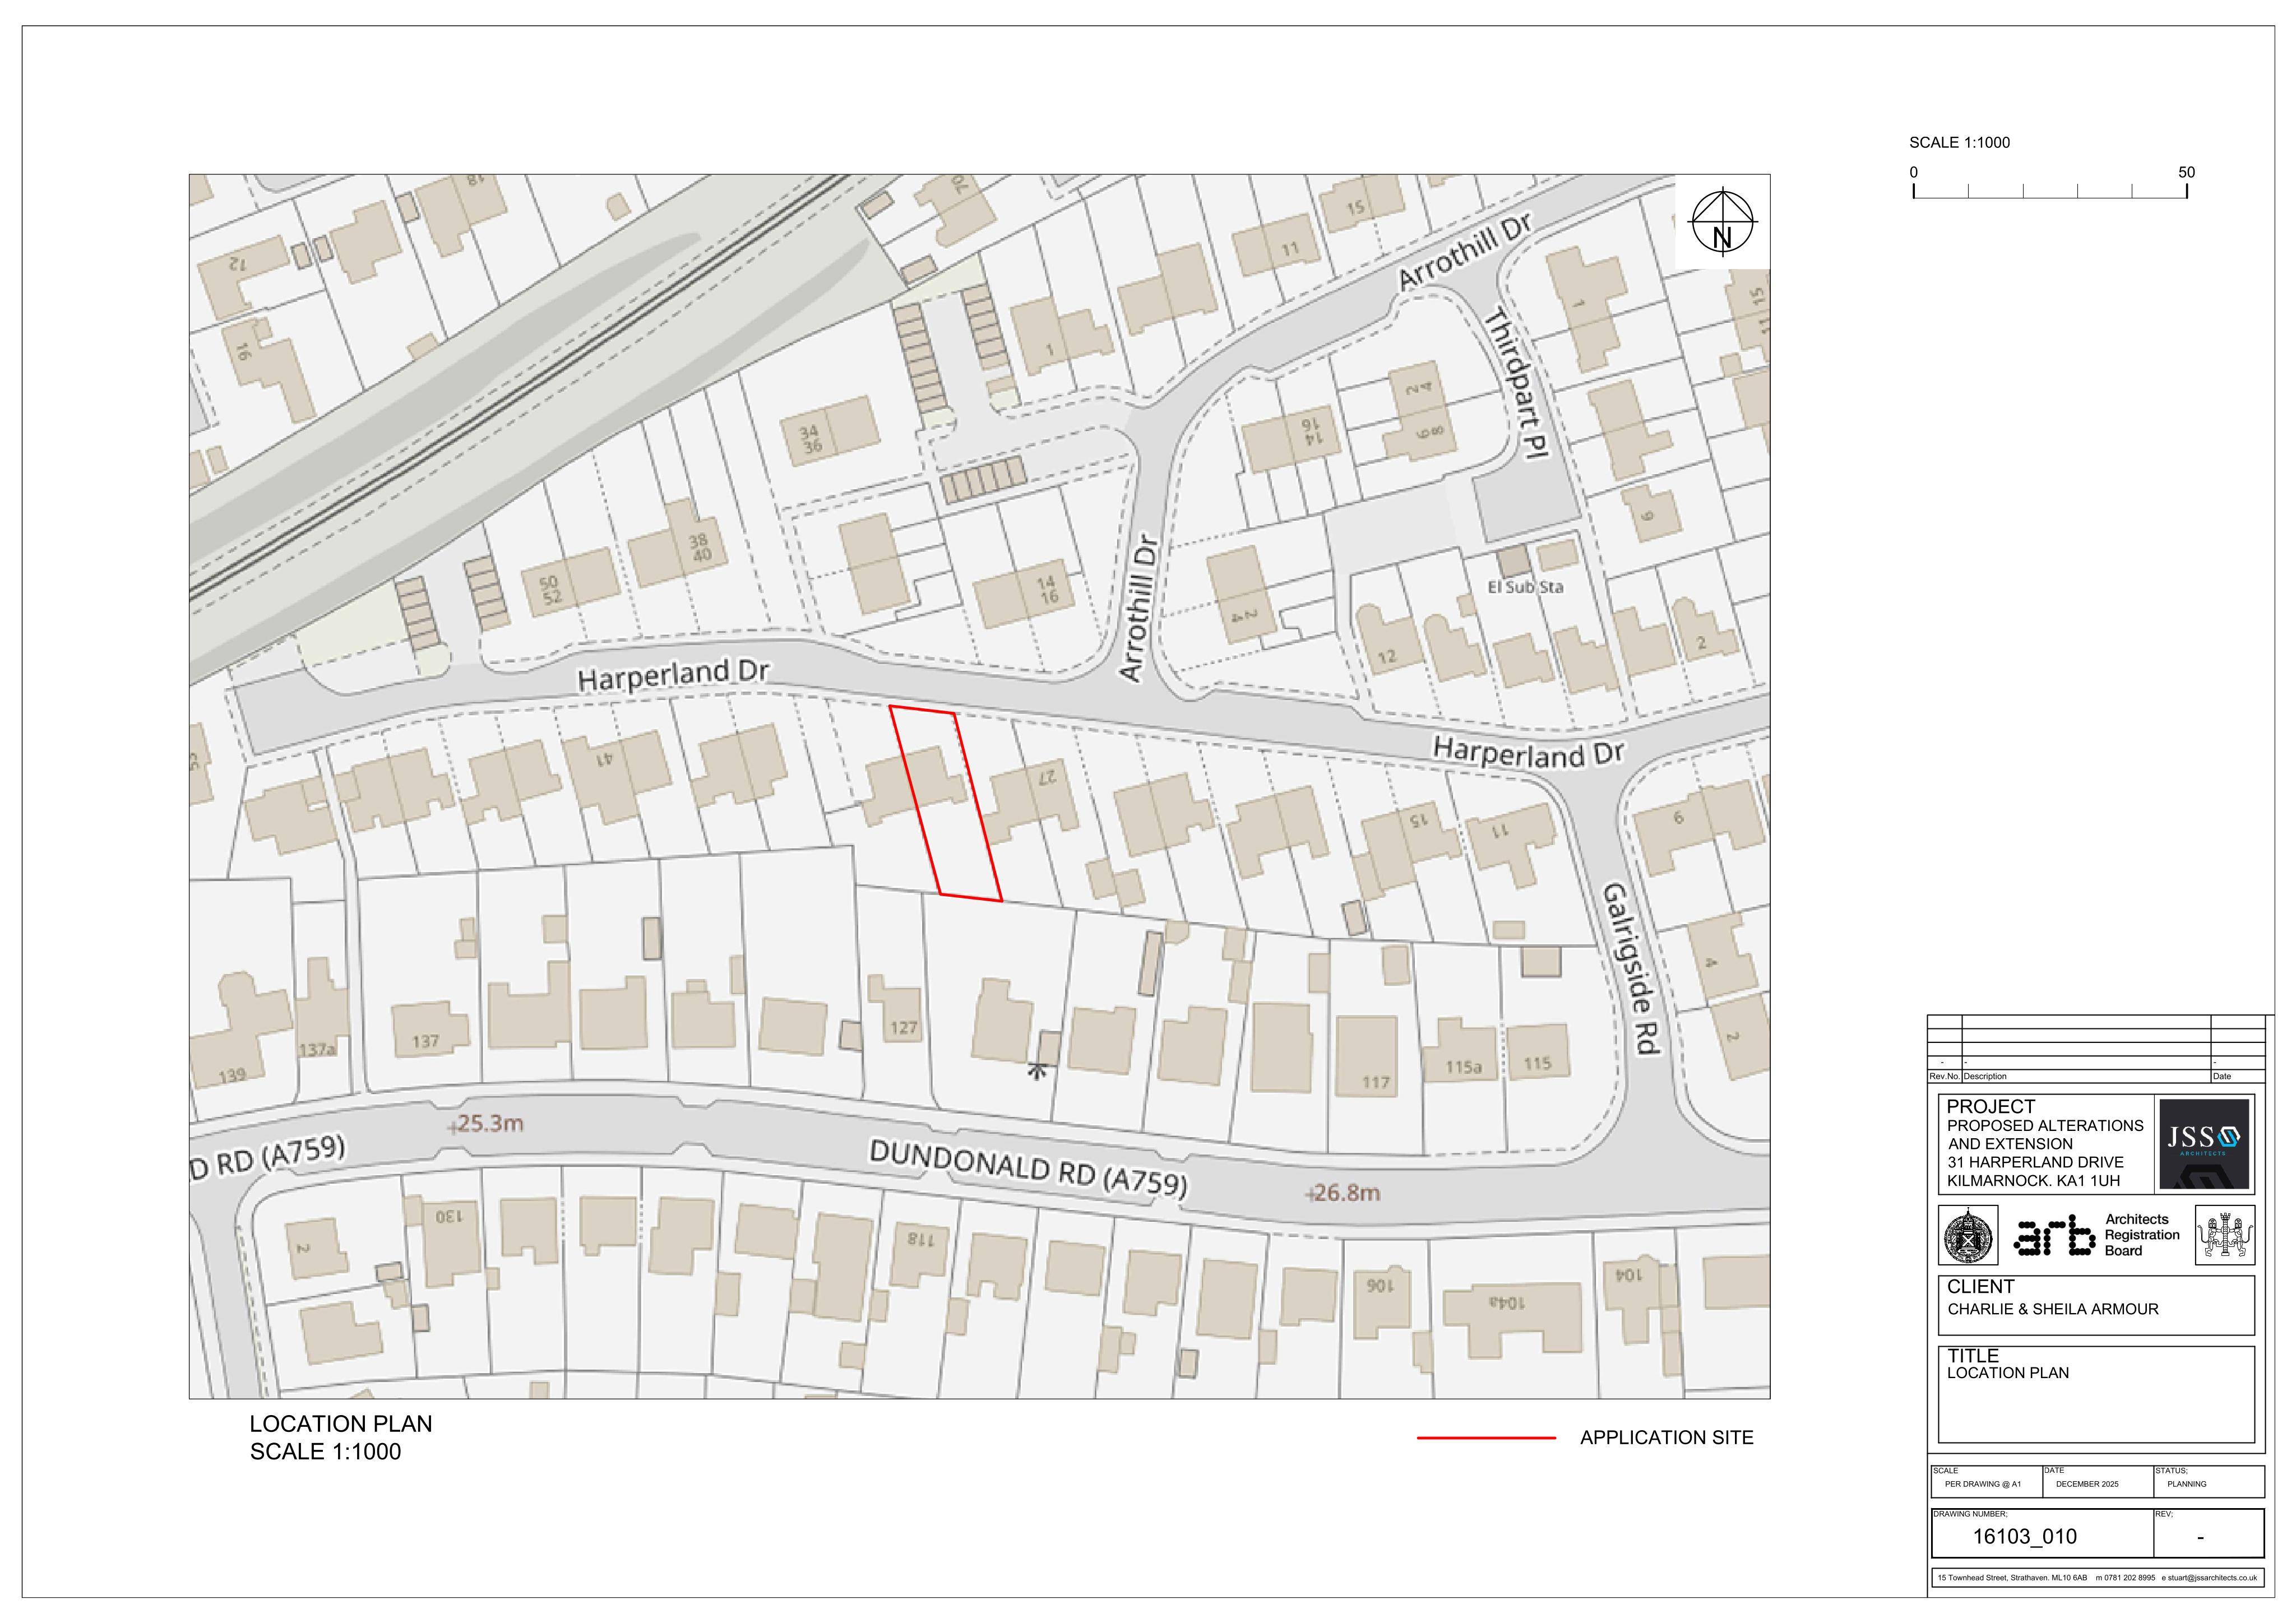This screenshot has width=2296, height=1623.
Task: Click 'KILMARNOCK. KA1 1UH' postcode line
Action: click(x=2033, y=1181)
